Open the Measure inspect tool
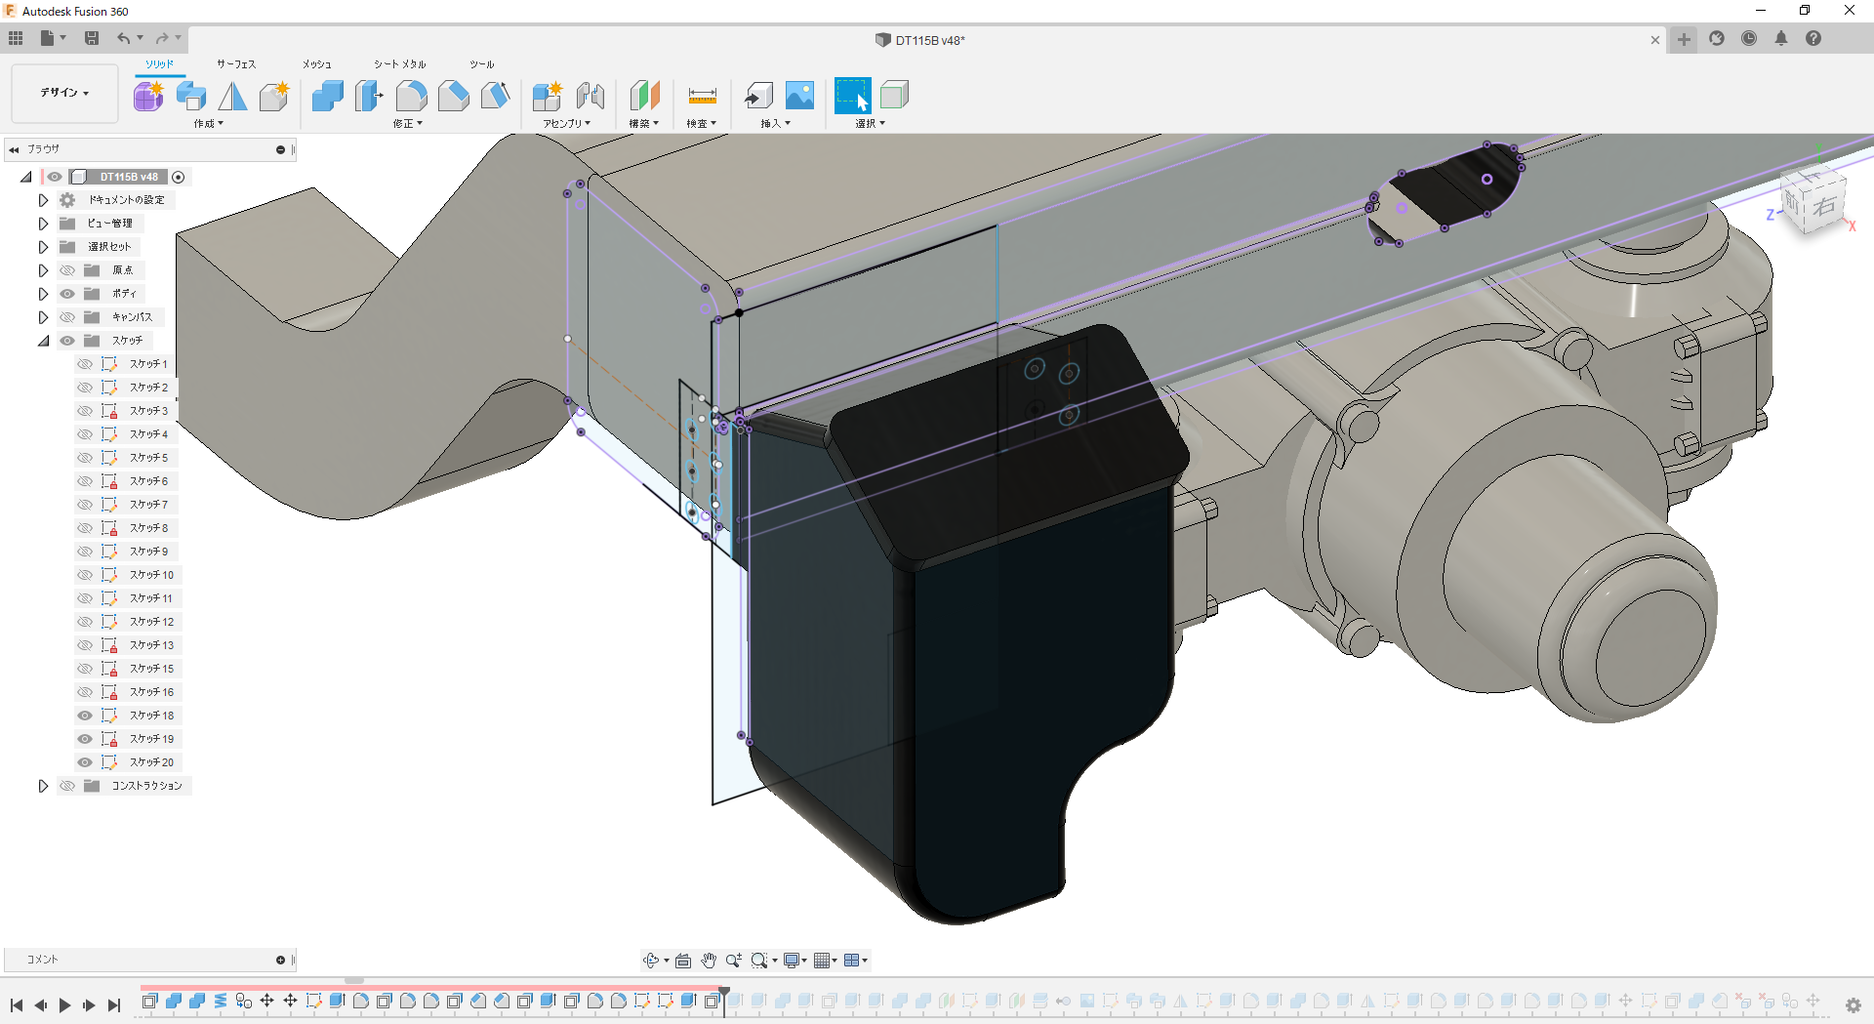 pyautogui.click(x=702, y=96)
